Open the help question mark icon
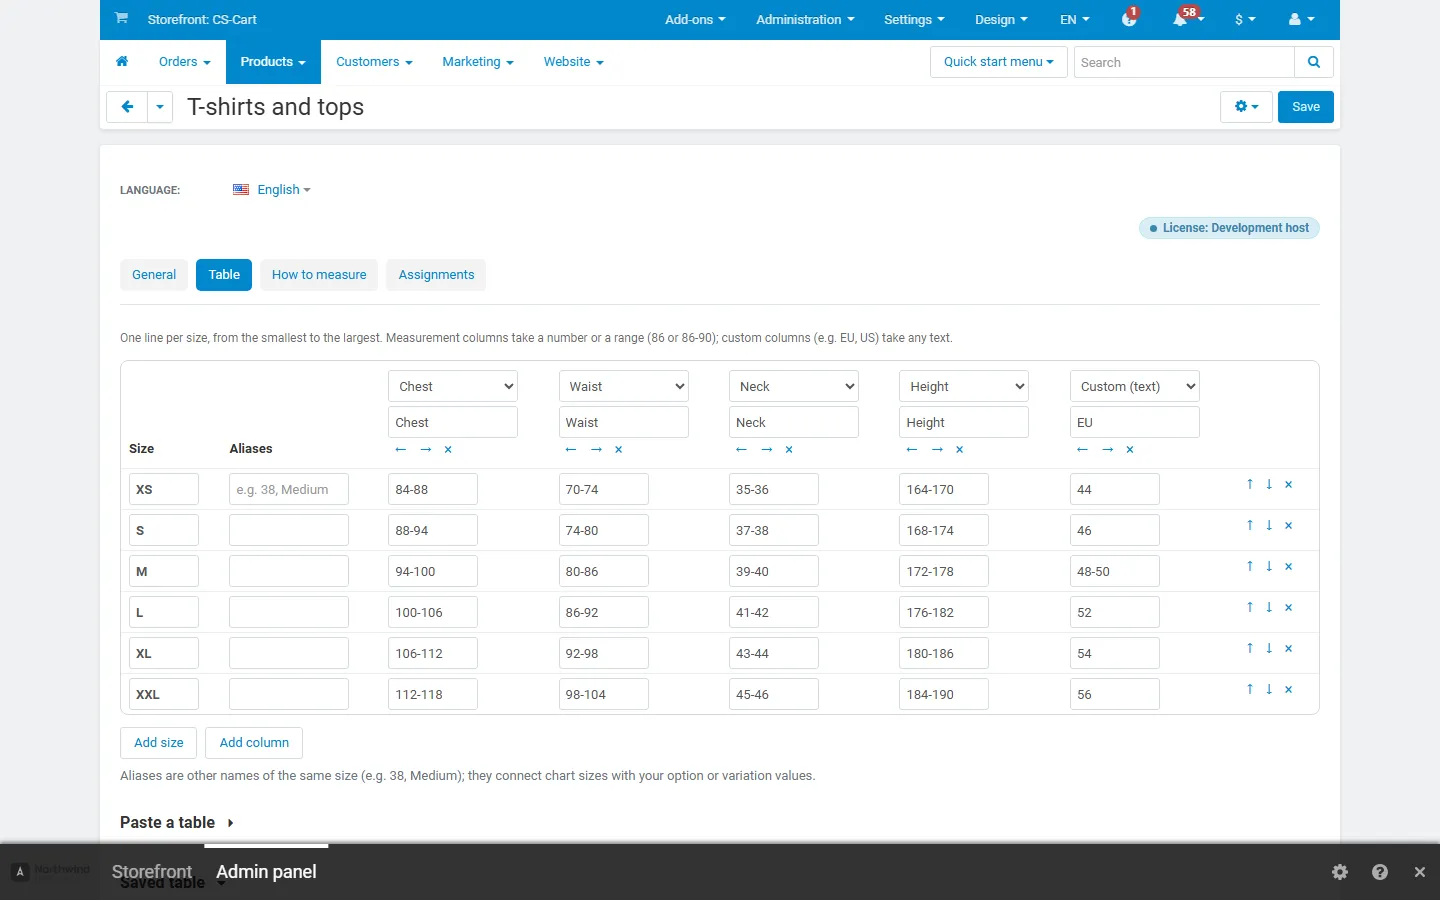The height and width of the screenshot is (900, 1440). [1380, 872]
